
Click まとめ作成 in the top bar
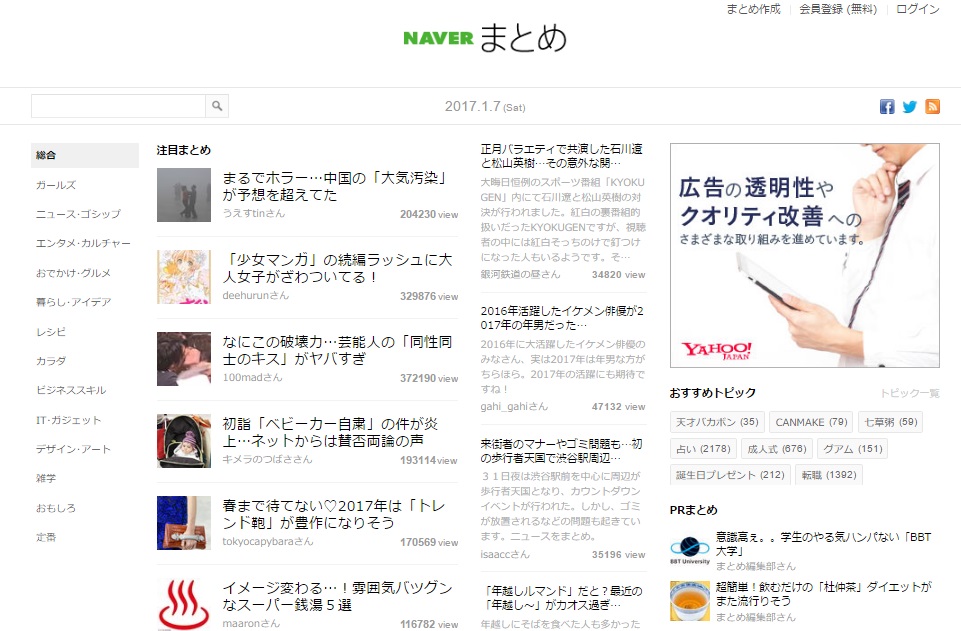point(753,9)
